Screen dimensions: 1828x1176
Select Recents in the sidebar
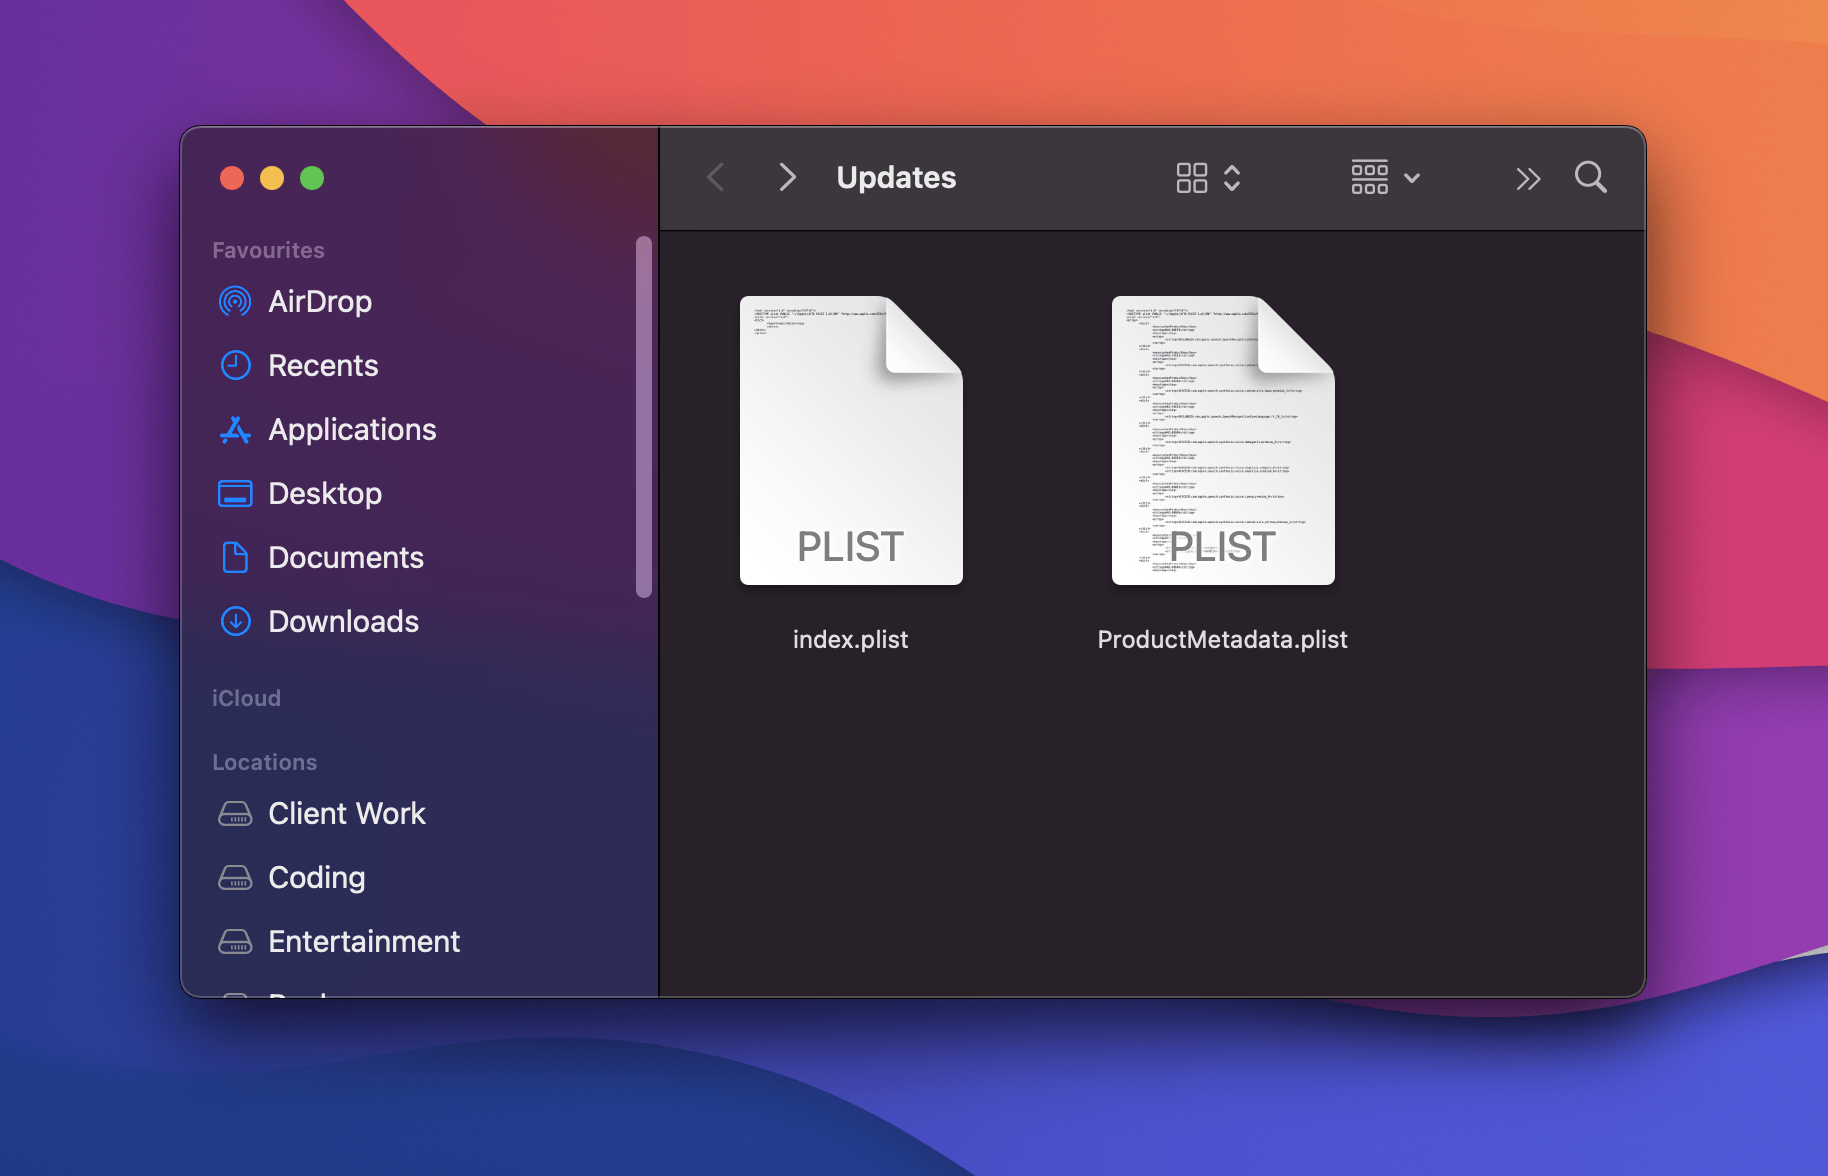322,365
